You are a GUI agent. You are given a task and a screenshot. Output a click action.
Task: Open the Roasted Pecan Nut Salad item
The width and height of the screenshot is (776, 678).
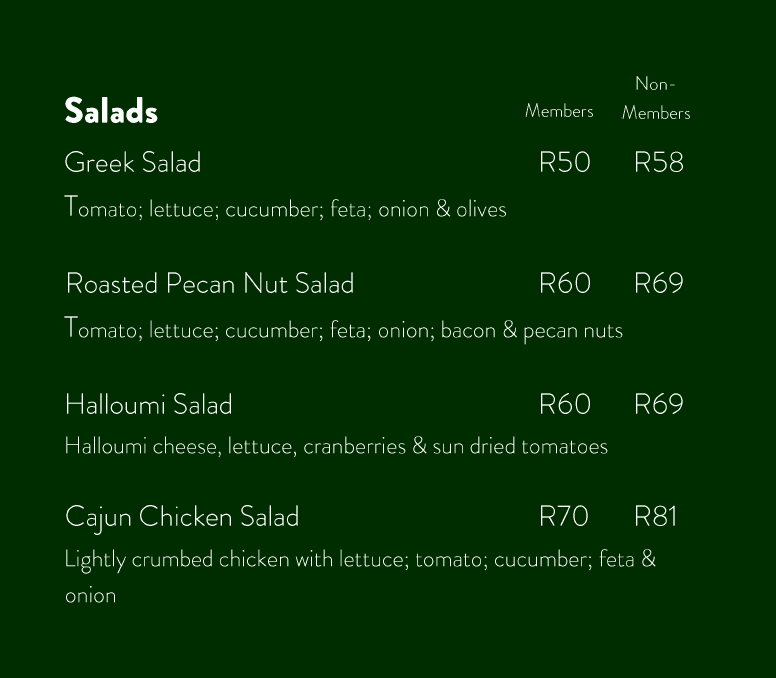[x=210, y=284]
